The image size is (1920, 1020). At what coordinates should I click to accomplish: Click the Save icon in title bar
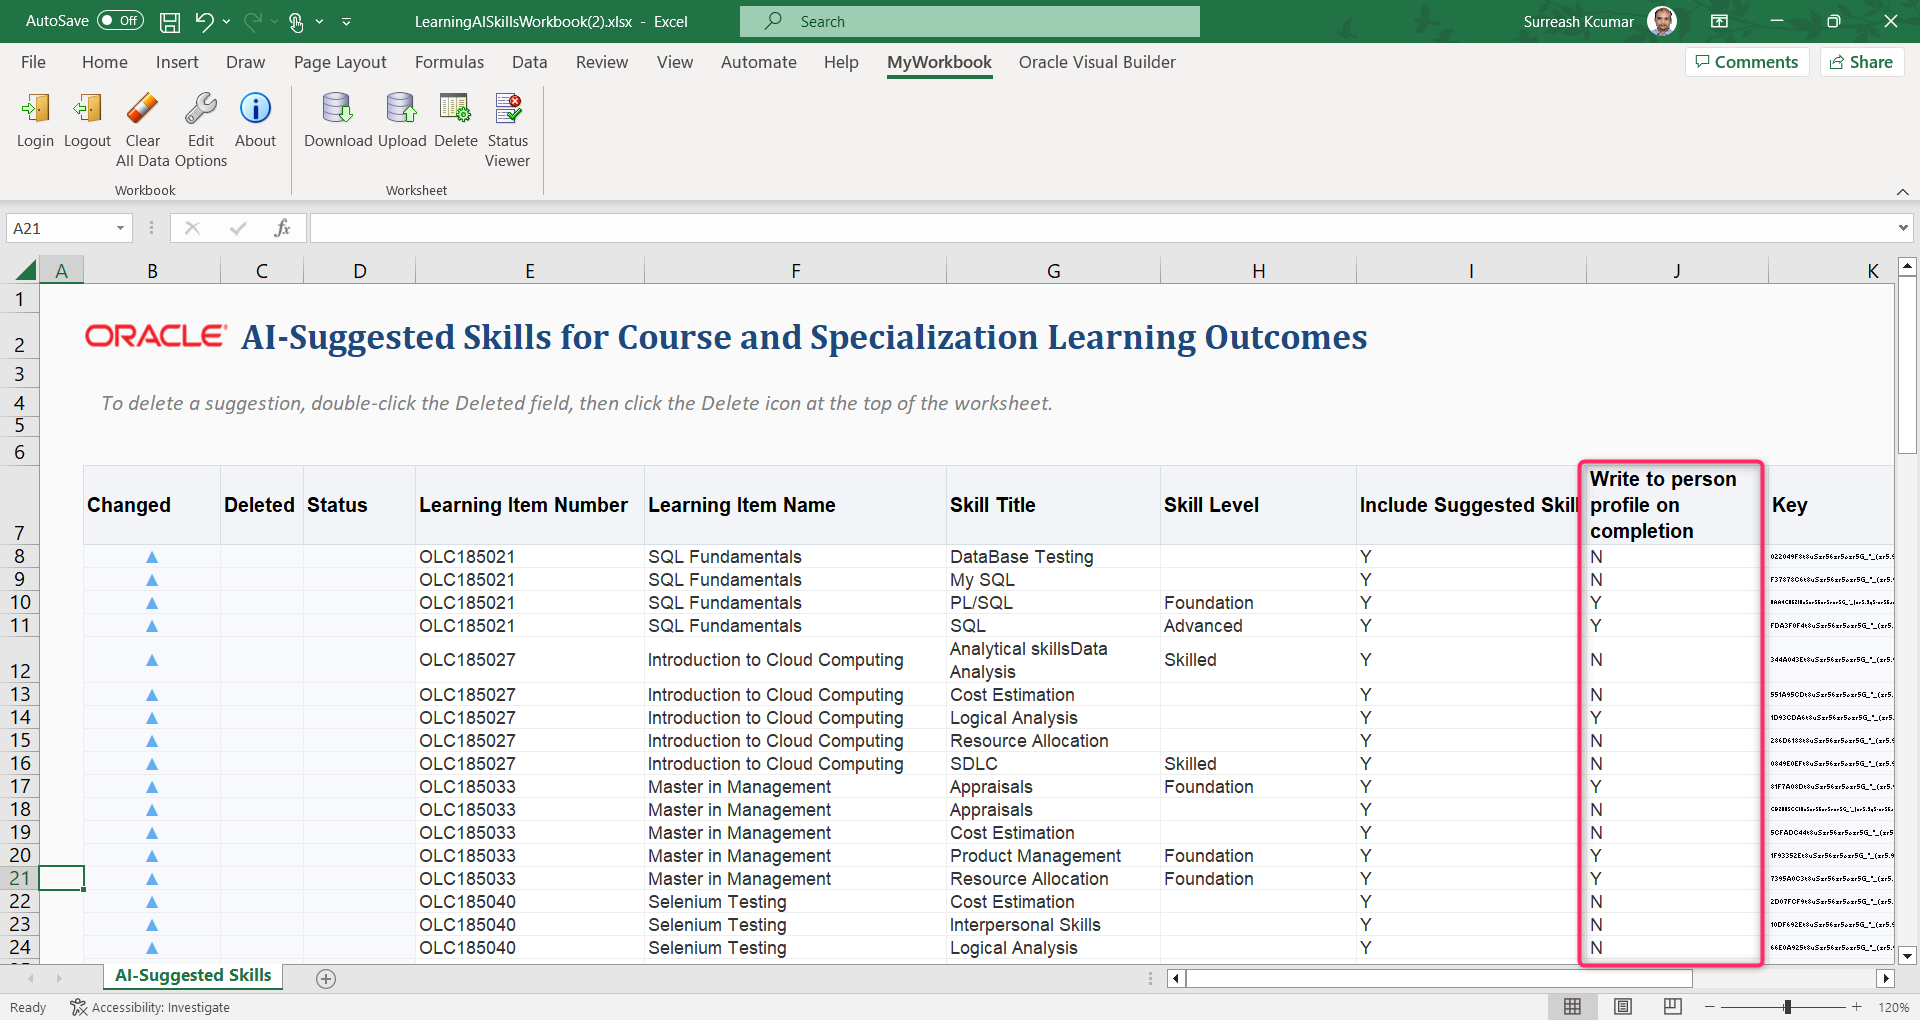(x=170, y=22)
